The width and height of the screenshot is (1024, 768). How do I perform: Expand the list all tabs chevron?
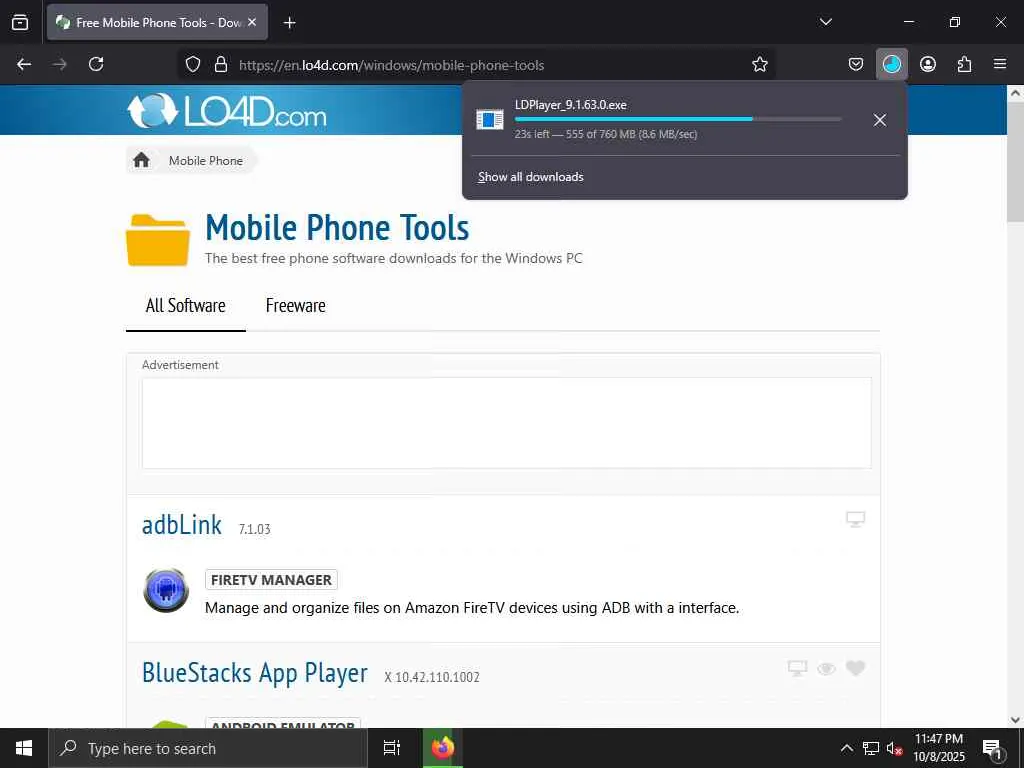pos(825,22)
